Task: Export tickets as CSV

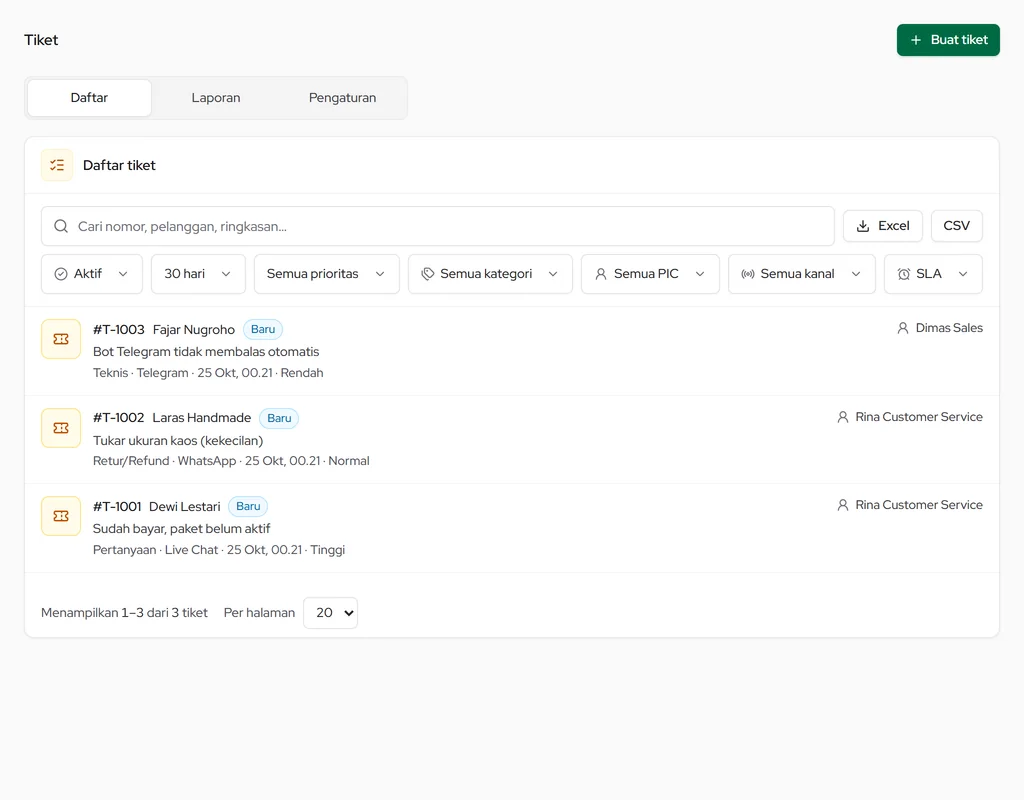Action: [x=957, y=226]
